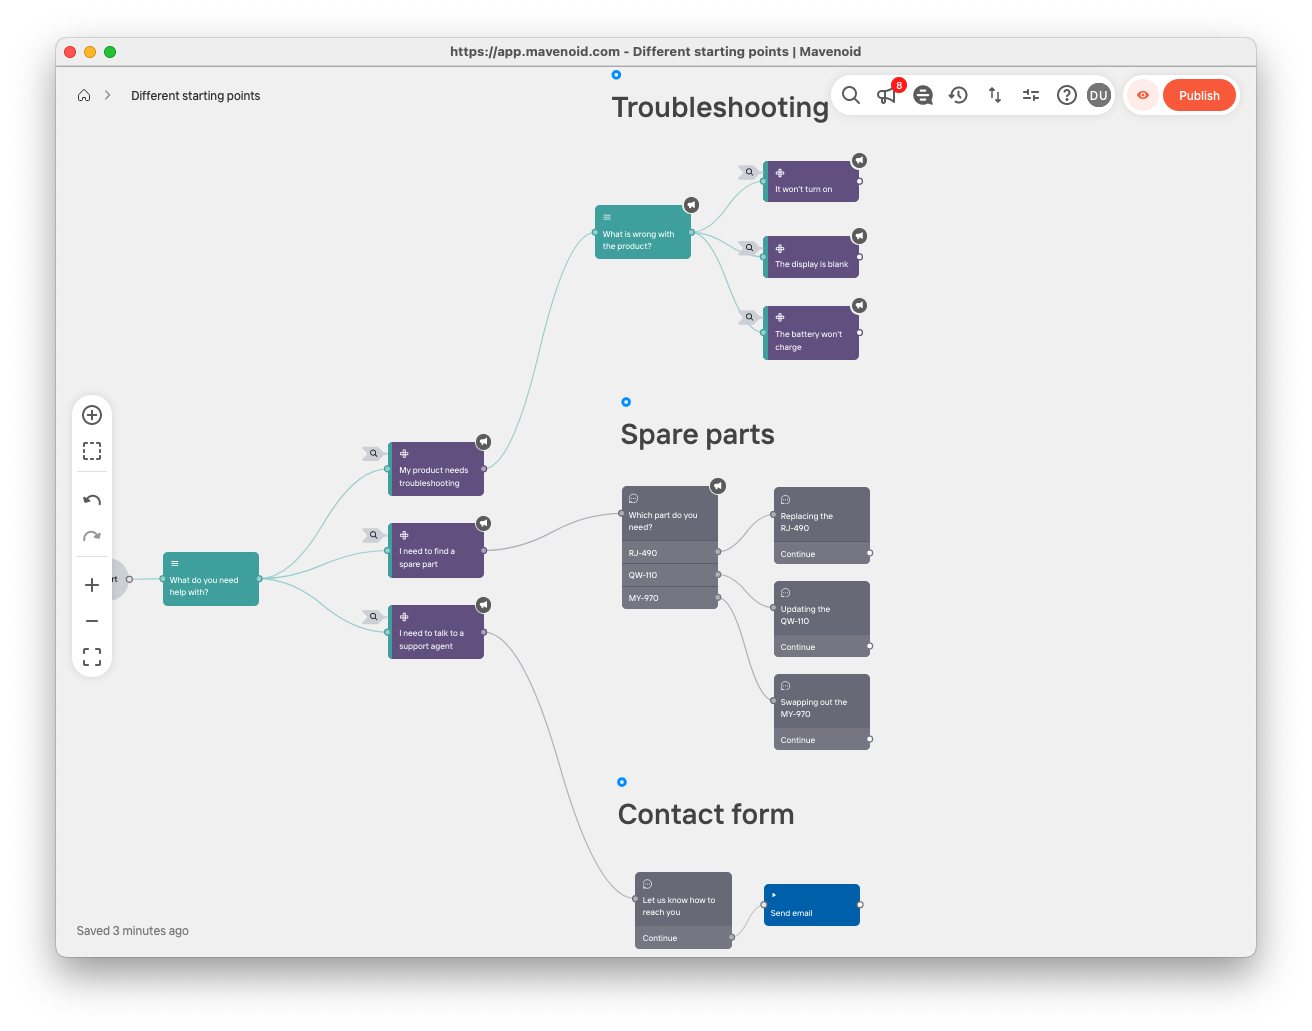
Task: Activate the dashed rectangle selection tool
Action: click(x=92, y=451)
